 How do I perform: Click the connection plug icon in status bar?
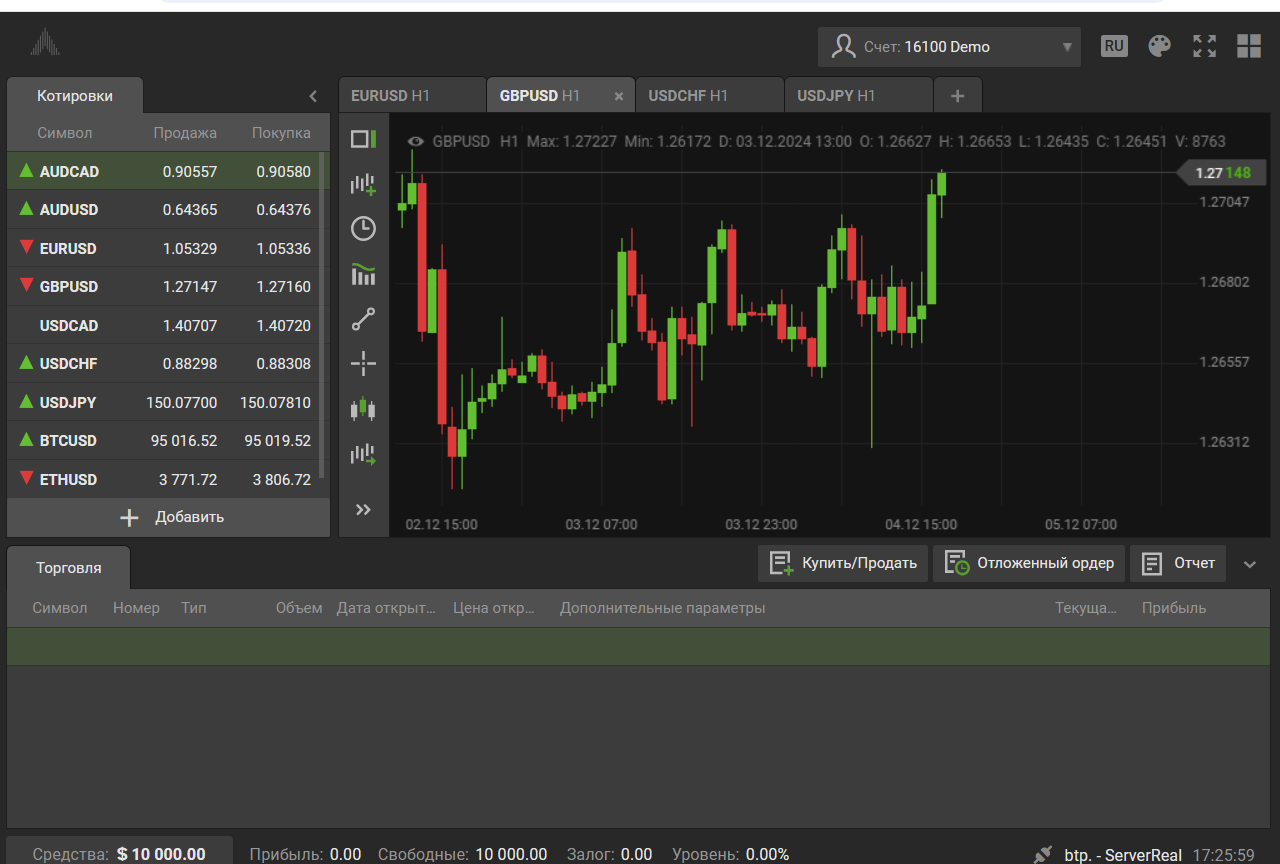[1043, 855]
